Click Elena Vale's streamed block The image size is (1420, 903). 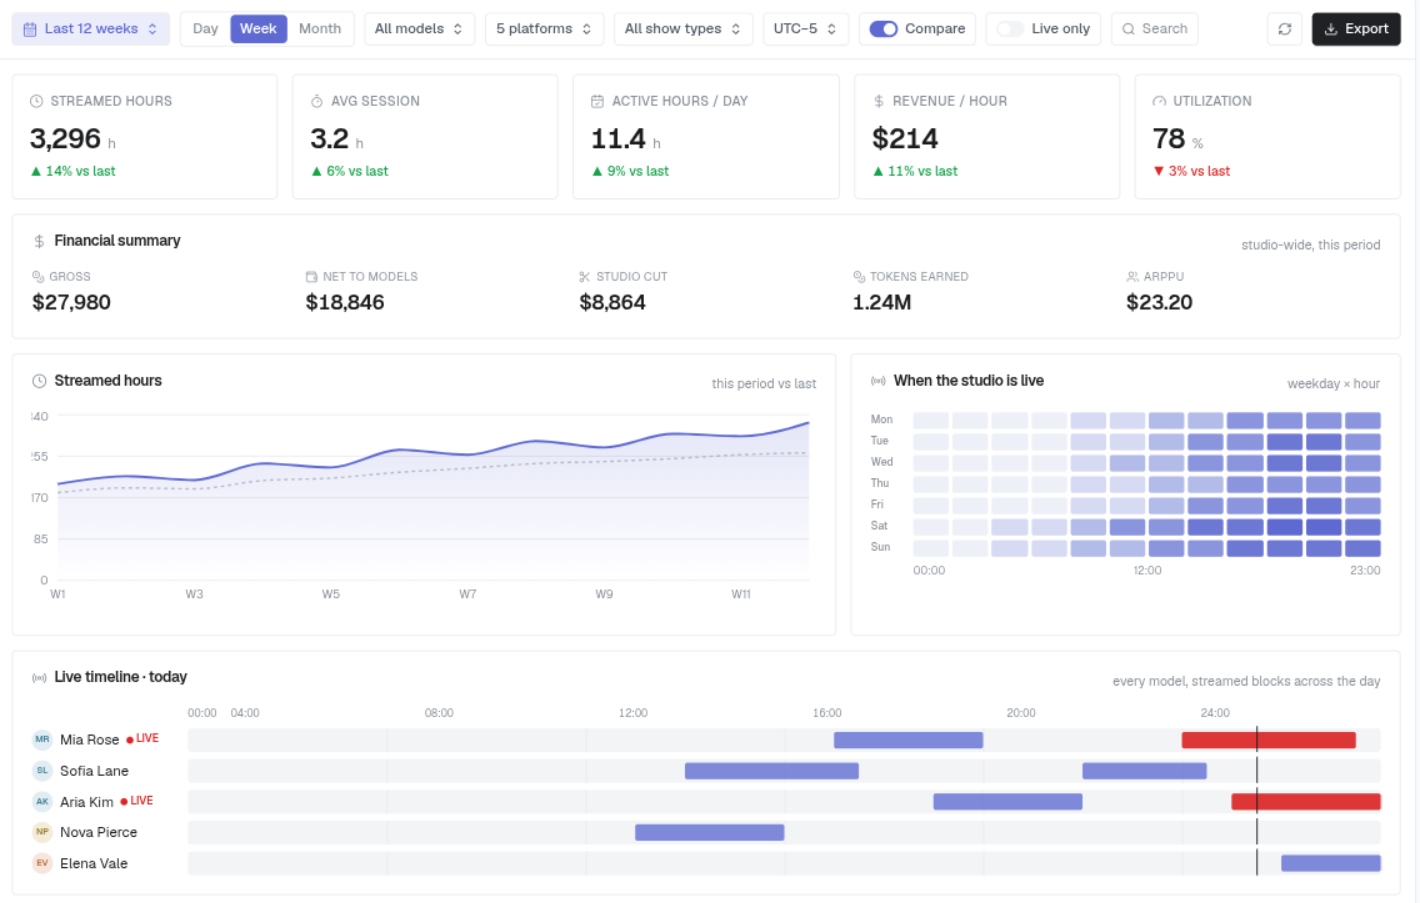[x=1331, y=863]
